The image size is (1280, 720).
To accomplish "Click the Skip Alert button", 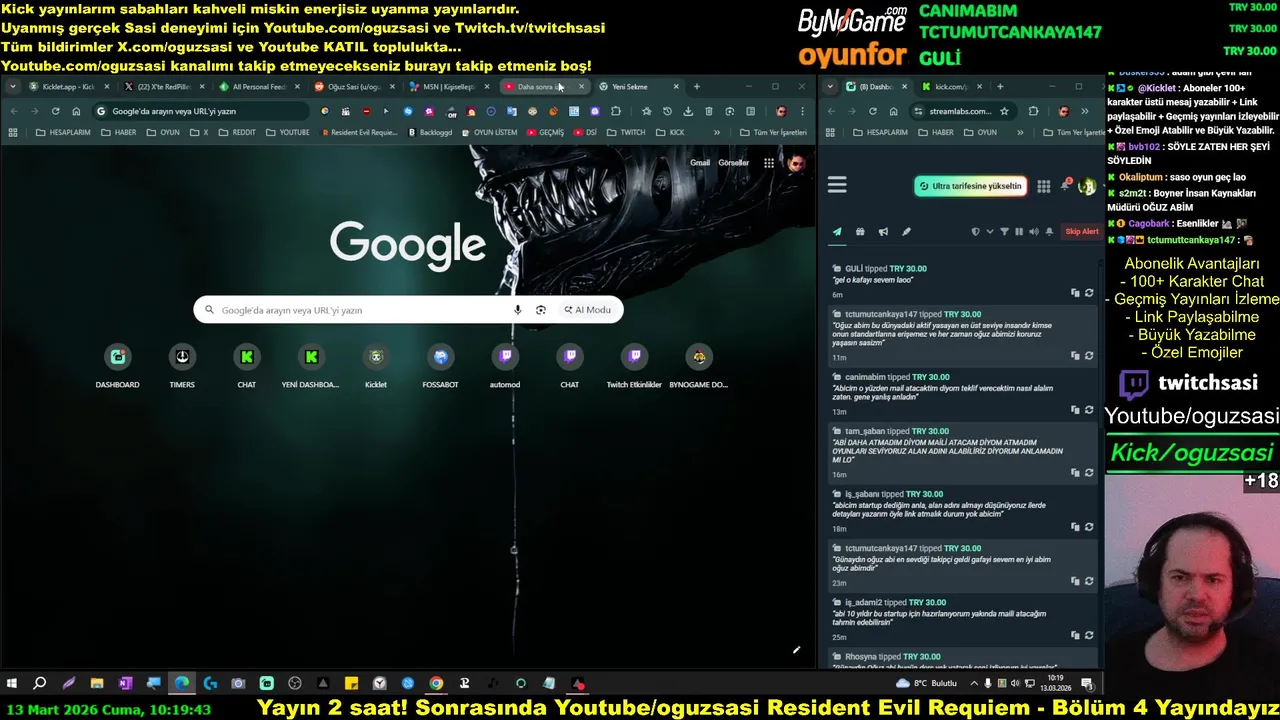I will (x=1081, y=232).
